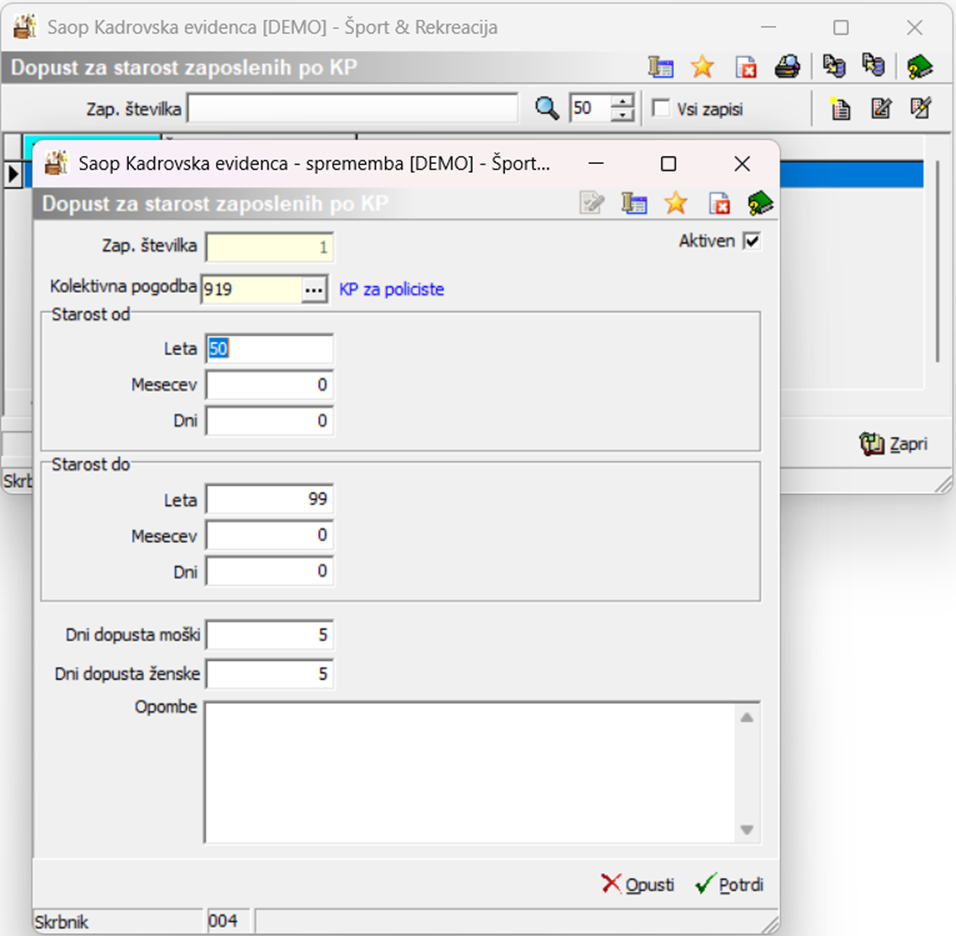Click the favorites star in sprememba dialog
This screenshot has height=936, width=956.
pyautogui.click(x=676, y=203)
